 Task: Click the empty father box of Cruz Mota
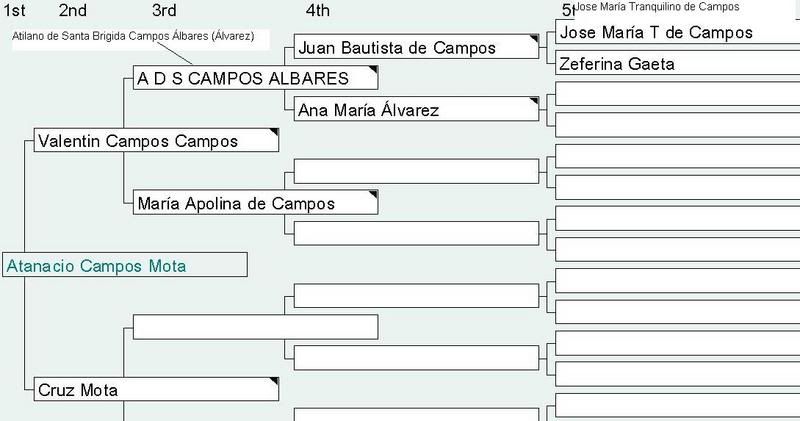point(256,327)
